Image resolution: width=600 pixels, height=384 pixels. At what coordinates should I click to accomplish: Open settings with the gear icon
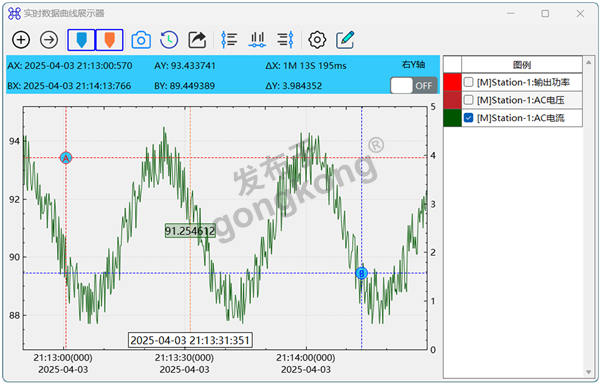pos(317,40)
